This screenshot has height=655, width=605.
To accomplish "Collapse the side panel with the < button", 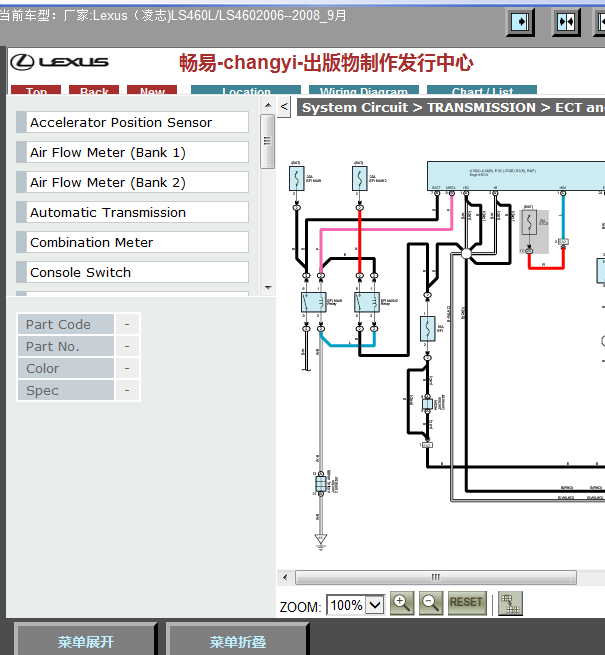I will (284, 107).
